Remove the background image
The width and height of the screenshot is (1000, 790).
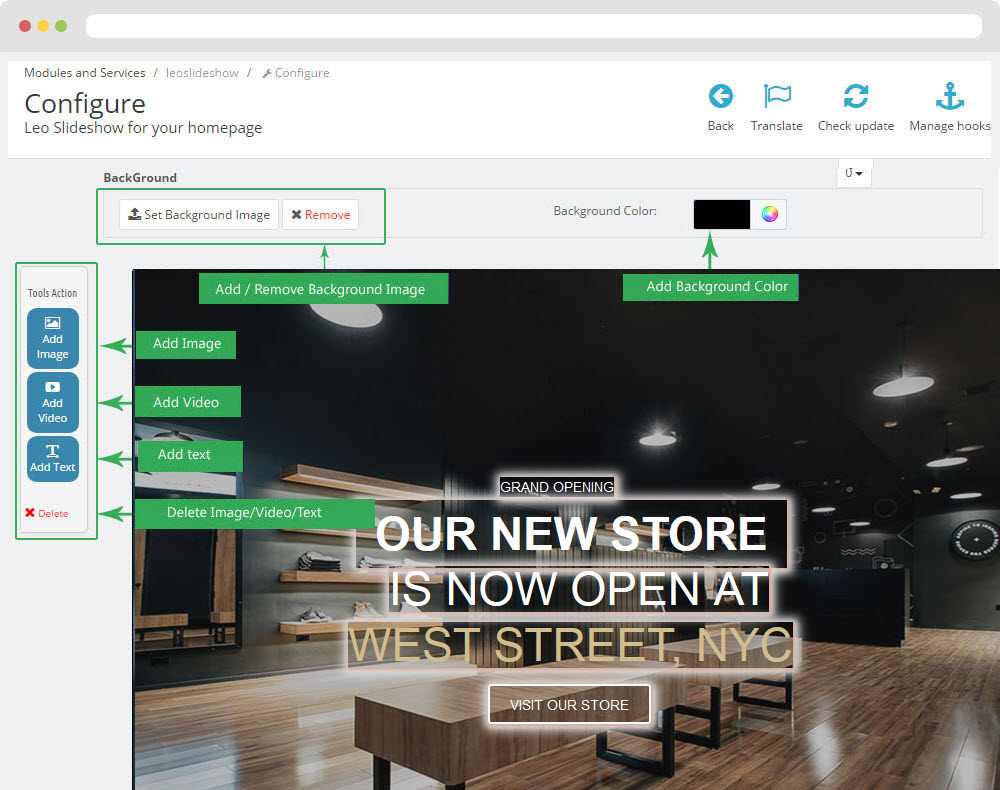[x=321, y=214]
